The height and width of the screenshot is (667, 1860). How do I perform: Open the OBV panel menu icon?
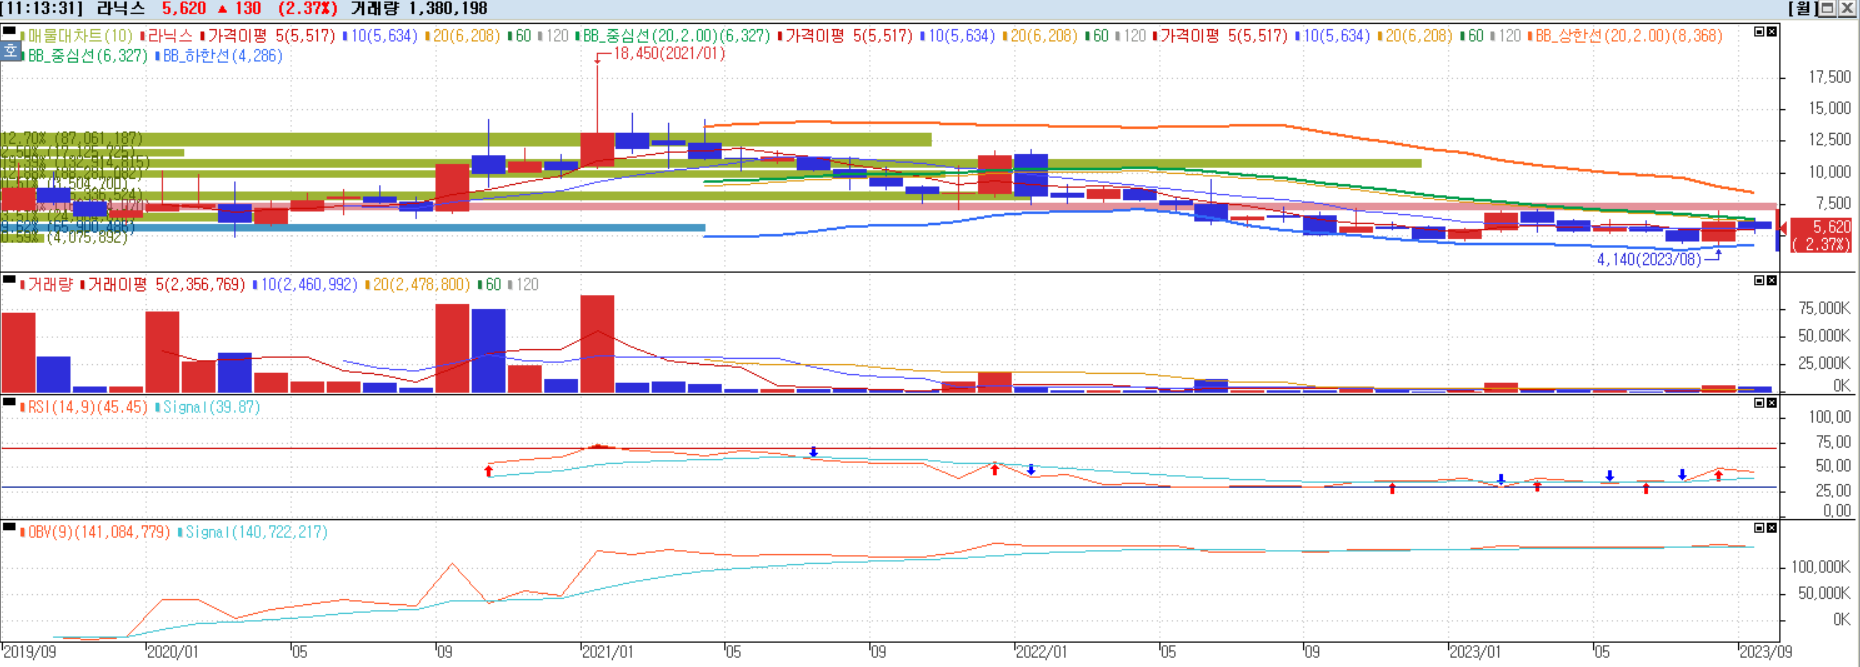click(9, 528)
